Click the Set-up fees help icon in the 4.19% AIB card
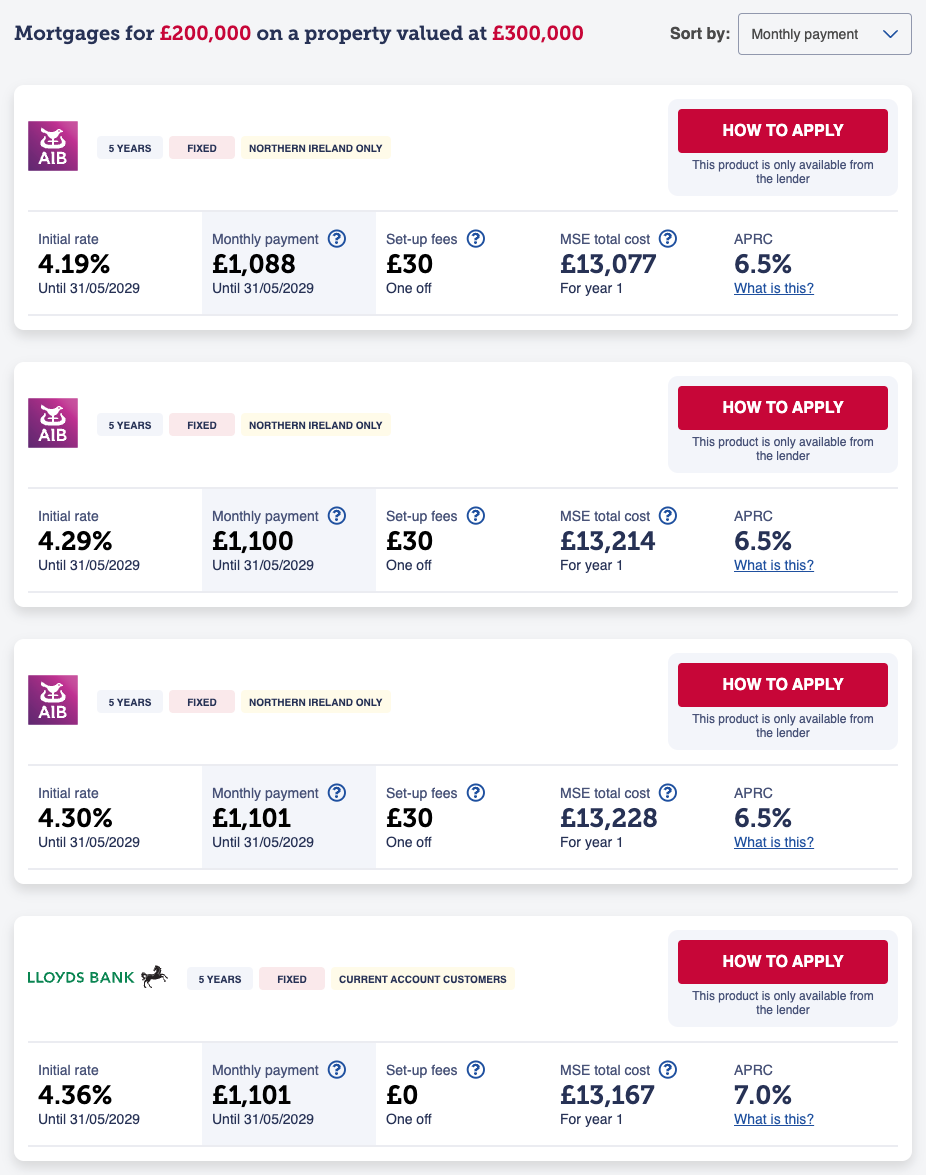The height and width of the screenshot is (1175, 926). point(476,239)
